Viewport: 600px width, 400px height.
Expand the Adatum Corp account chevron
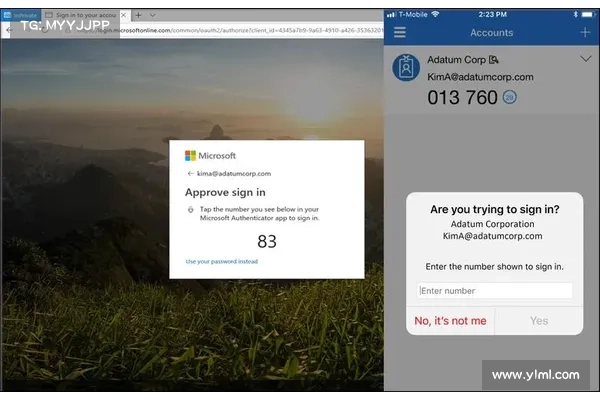point(585,59)
